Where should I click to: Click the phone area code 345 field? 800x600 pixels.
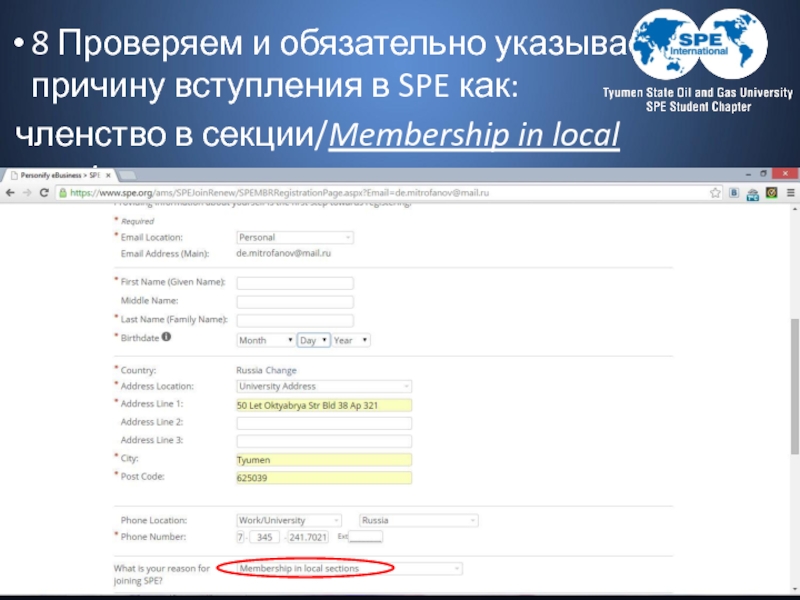click(x=264, y=537)
